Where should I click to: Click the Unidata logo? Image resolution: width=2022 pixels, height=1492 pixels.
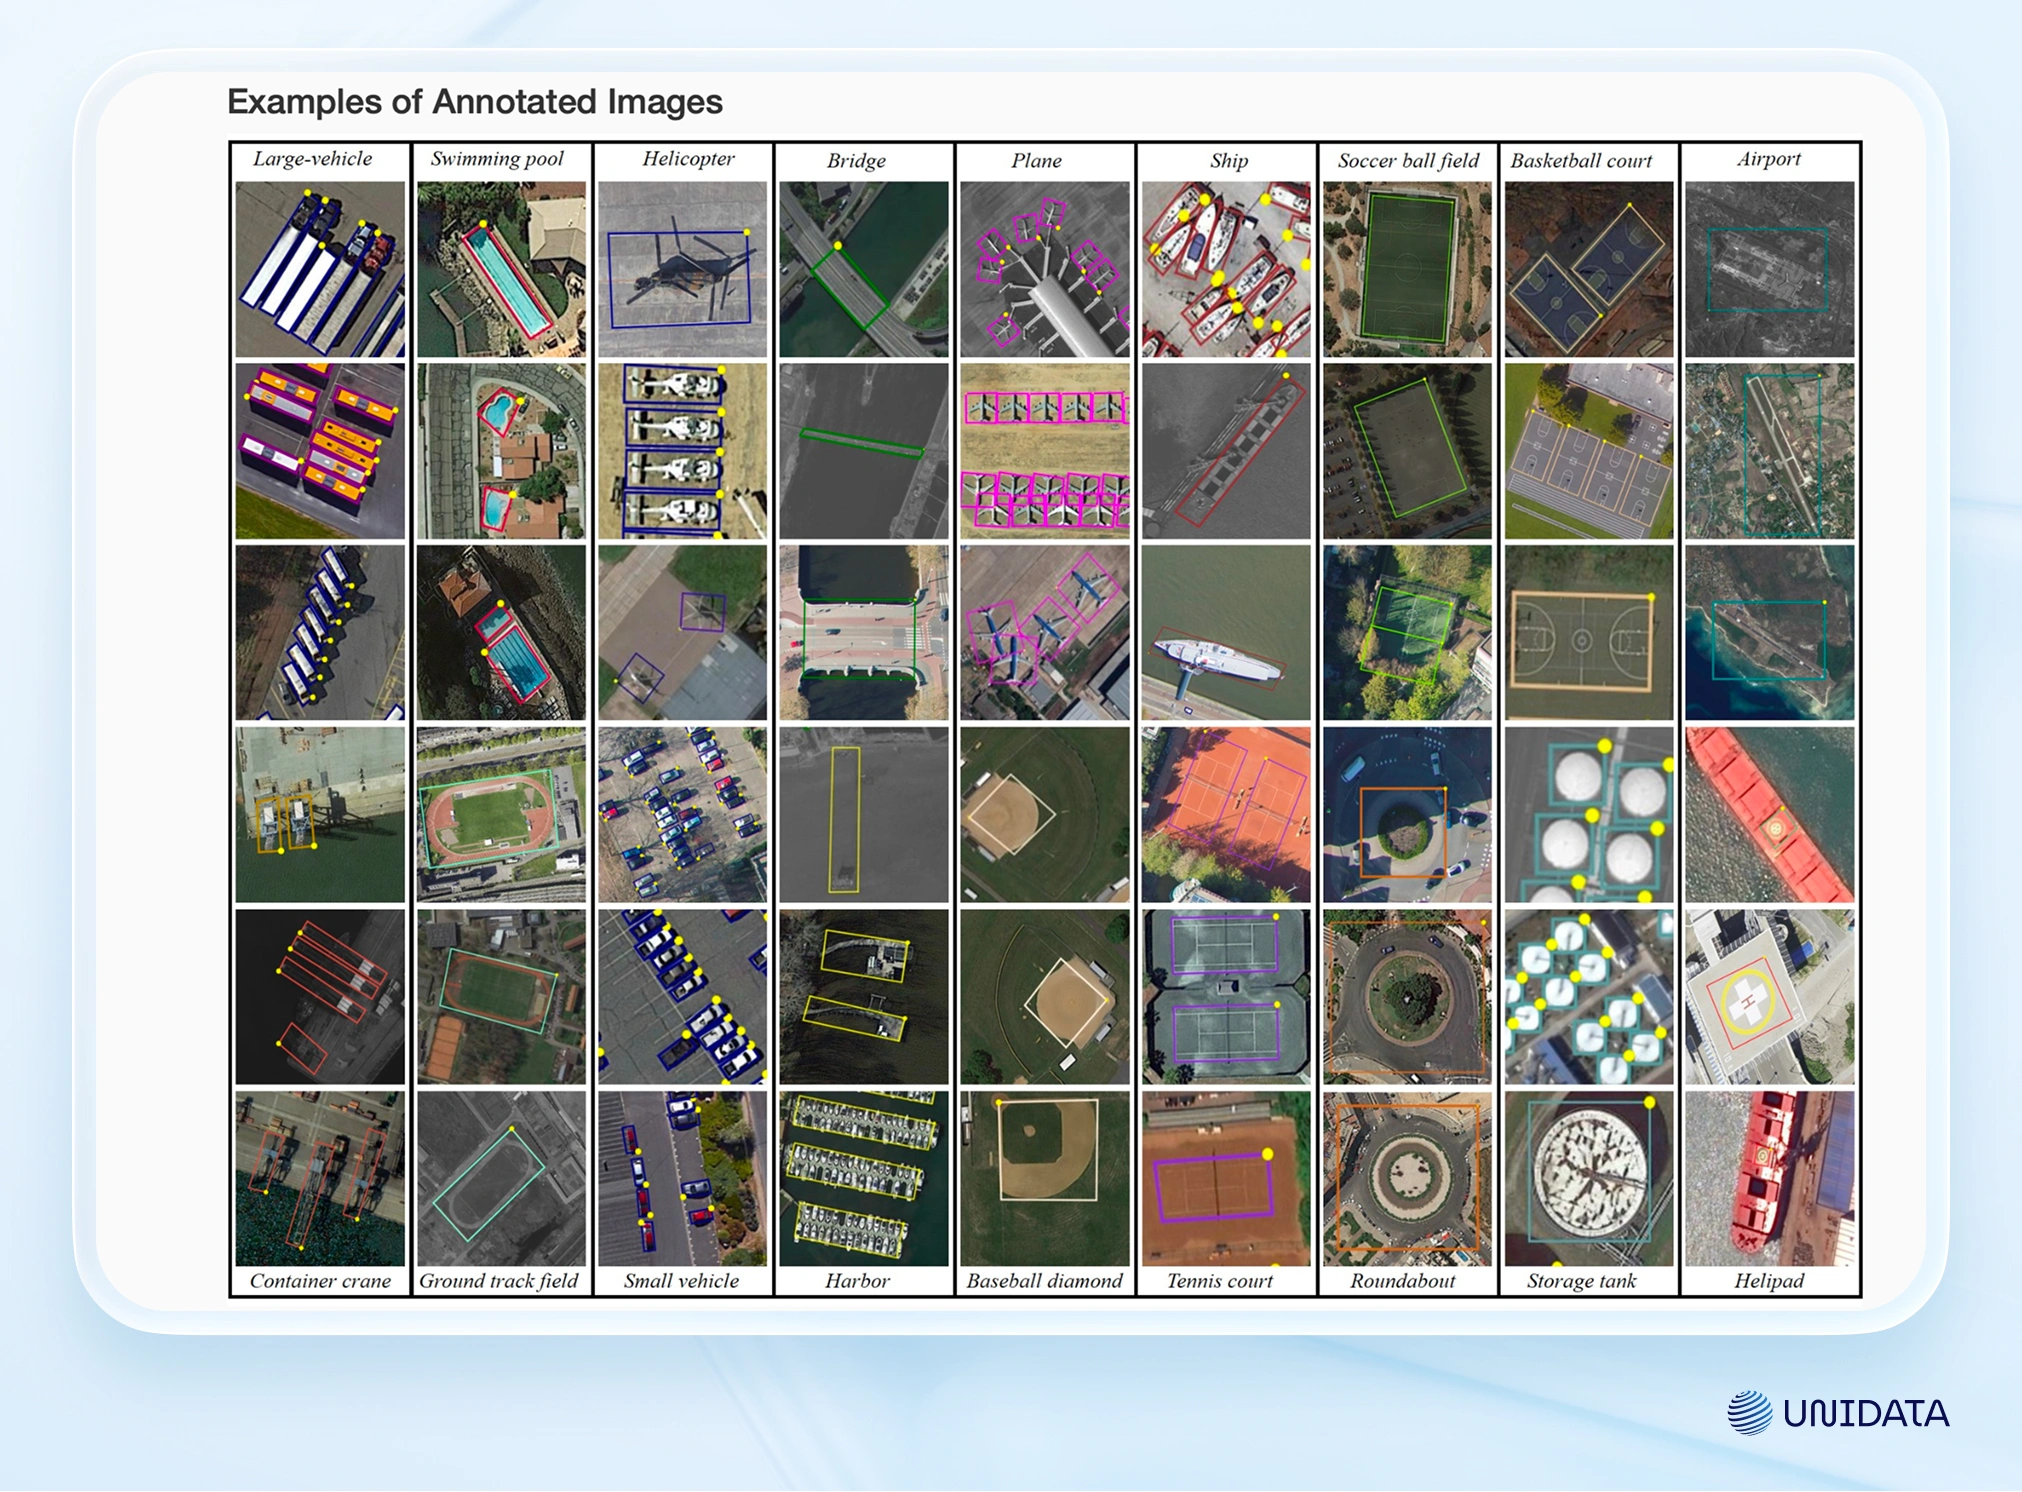click(1838, 1413)
